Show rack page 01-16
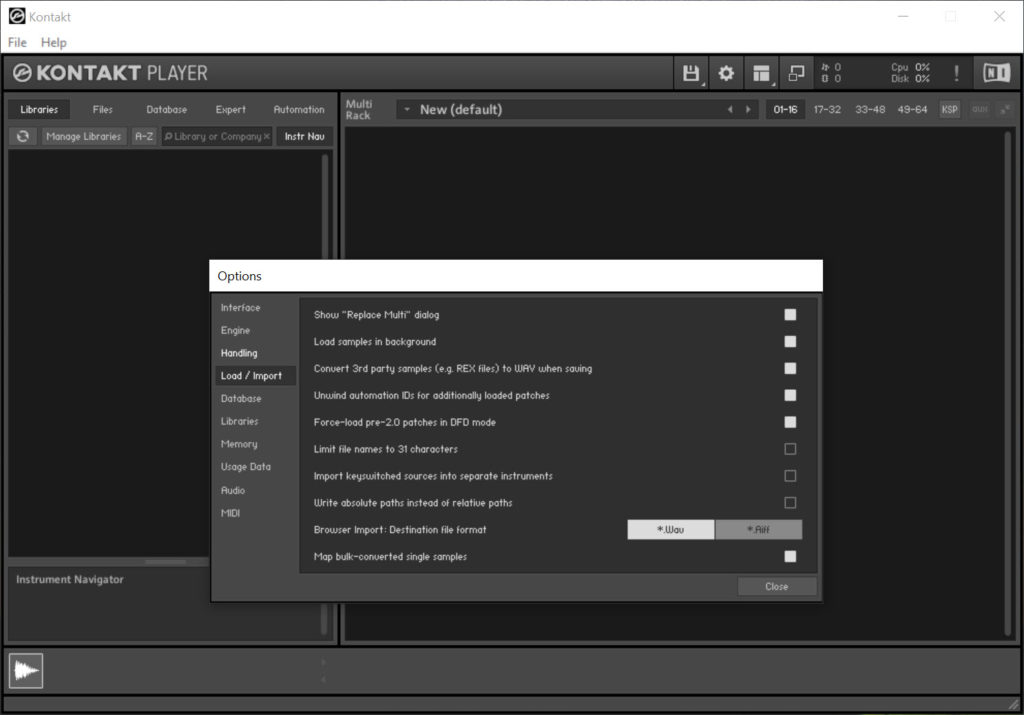The image size is (1024, 715). coord(785,110)
